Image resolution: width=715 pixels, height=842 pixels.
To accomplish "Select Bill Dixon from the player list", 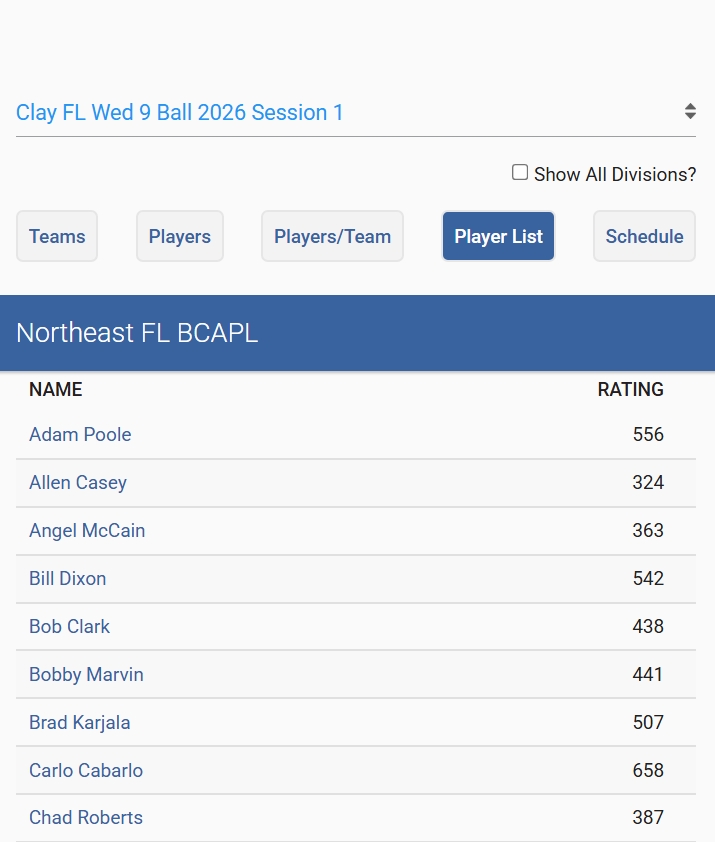I will (x=67, y=579).
